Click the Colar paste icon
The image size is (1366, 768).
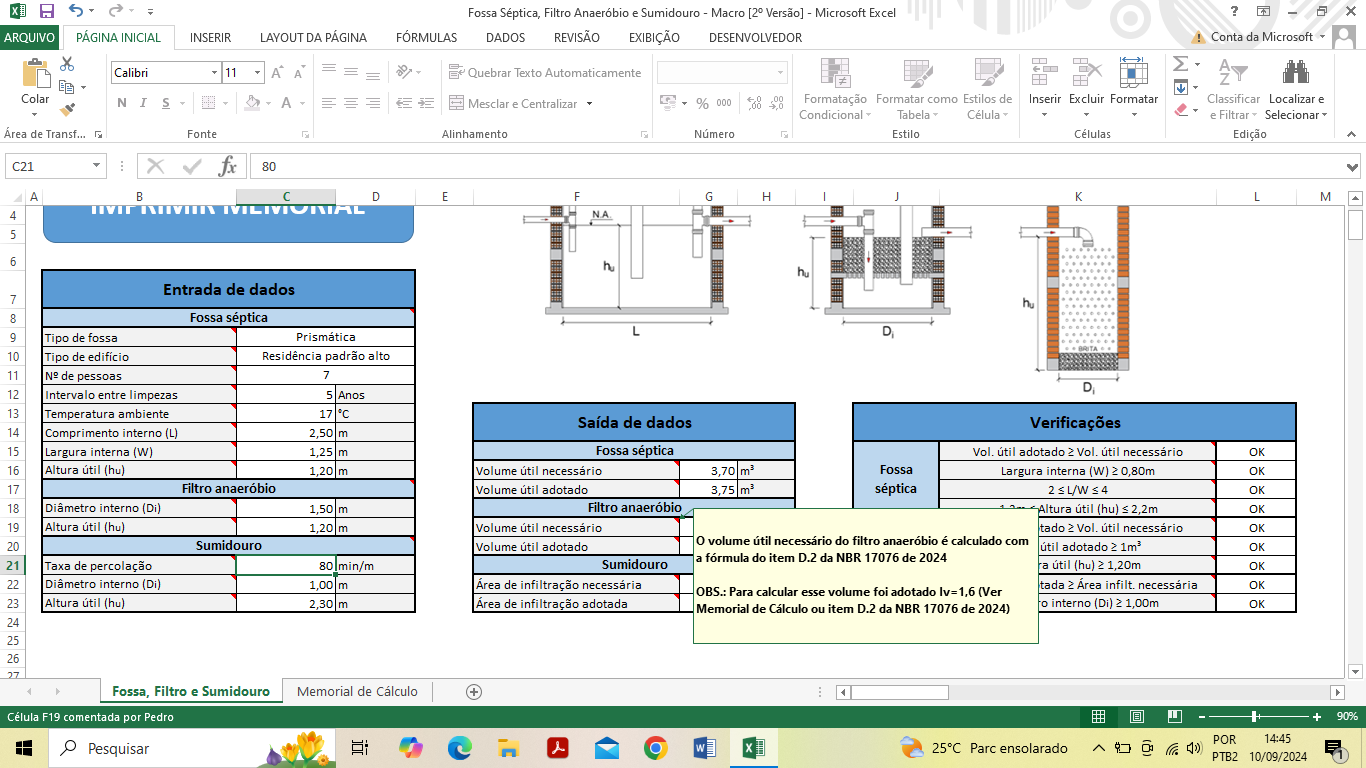35,76
